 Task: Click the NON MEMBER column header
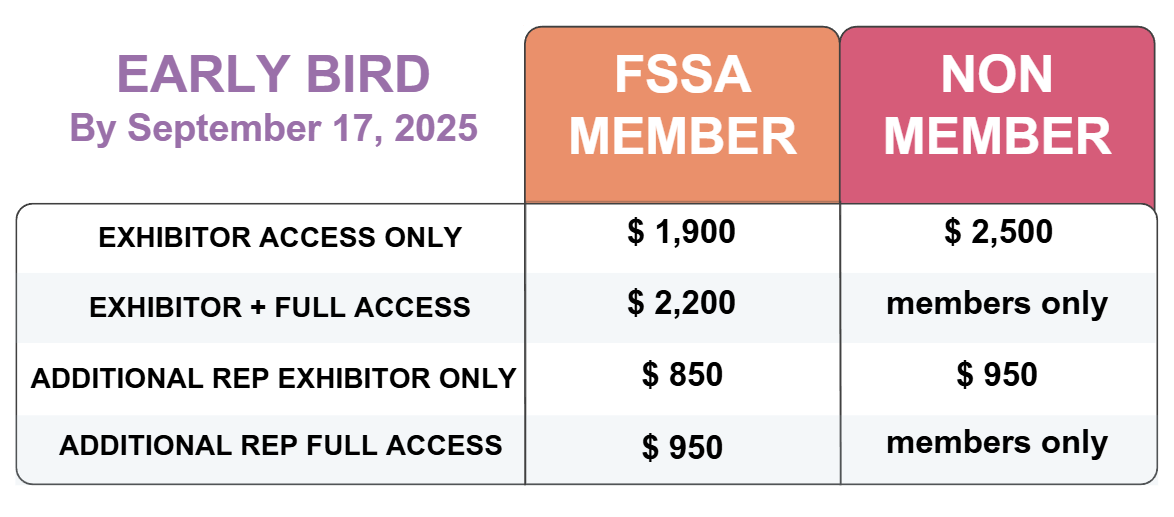(x=997, y=115)
